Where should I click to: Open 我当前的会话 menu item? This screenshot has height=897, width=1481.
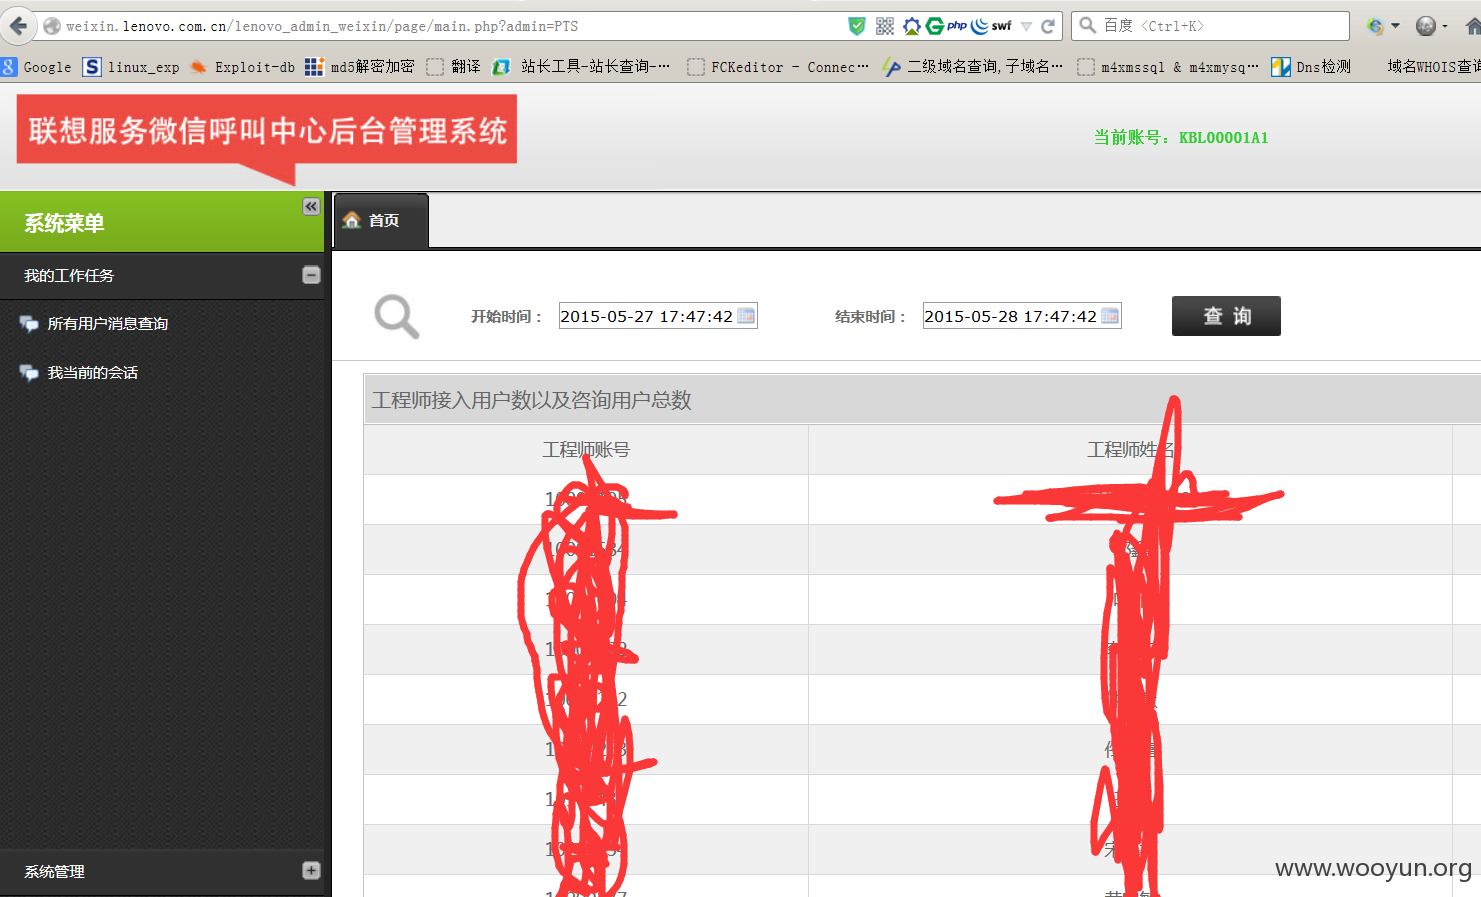point(93,372)
